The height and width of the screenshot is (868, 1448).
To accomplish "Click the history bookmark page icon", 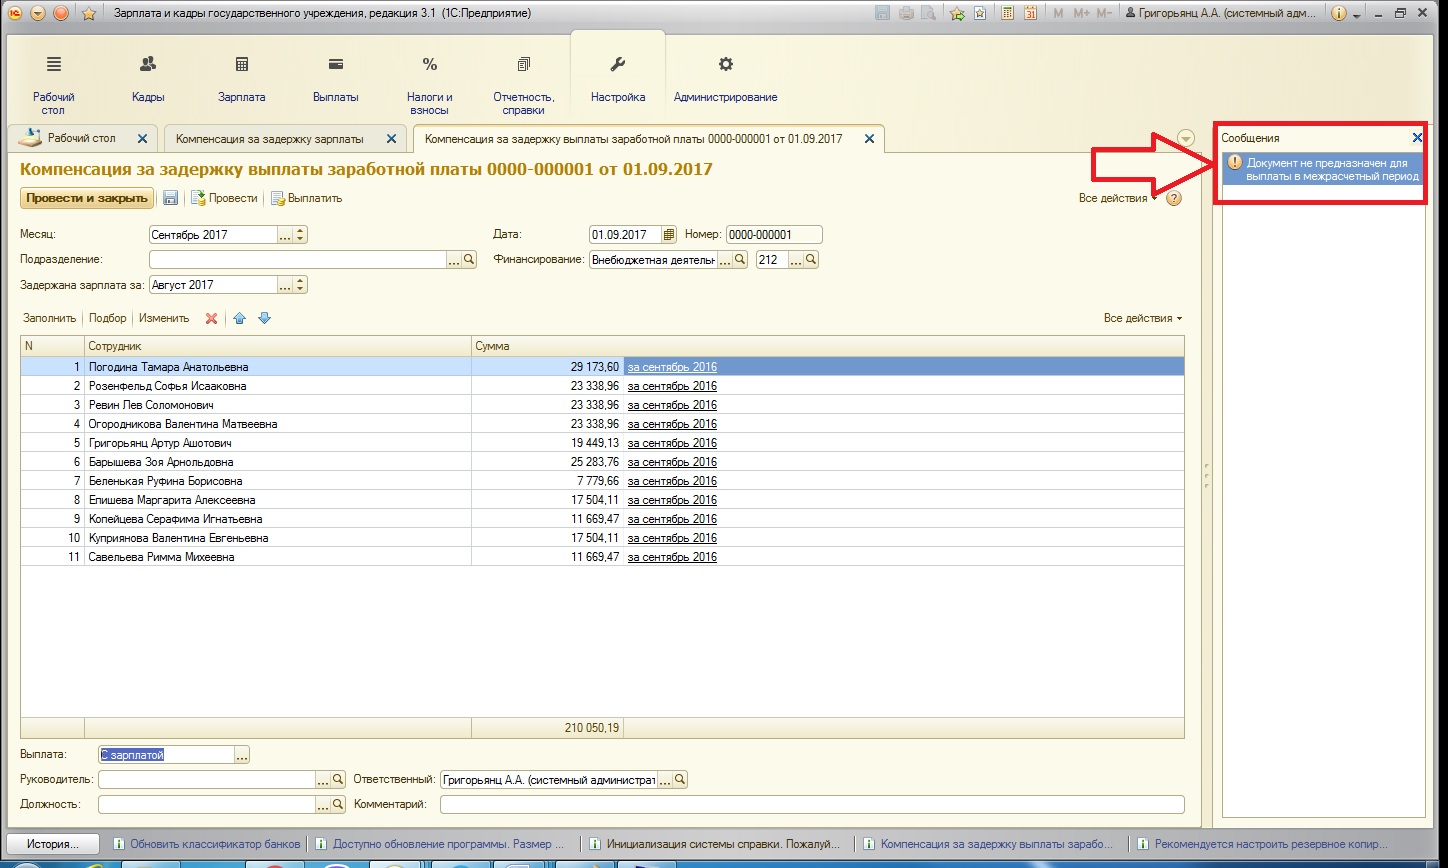I will click(979, 13).
